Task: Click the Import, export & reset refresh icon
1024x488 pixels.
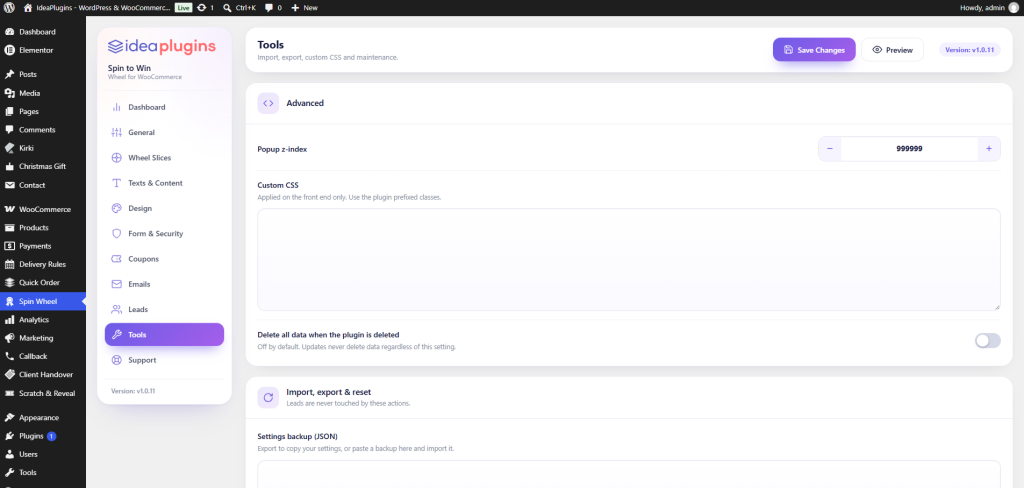Action: [268, 397]
